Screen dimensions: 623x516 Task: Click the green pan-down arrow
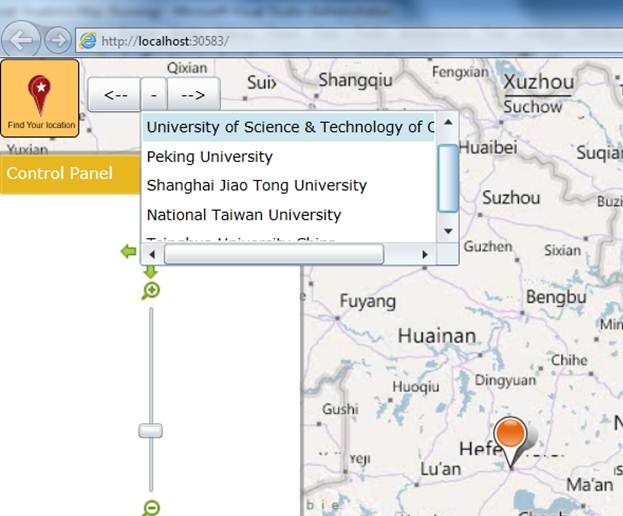click(x=150, y=271)
